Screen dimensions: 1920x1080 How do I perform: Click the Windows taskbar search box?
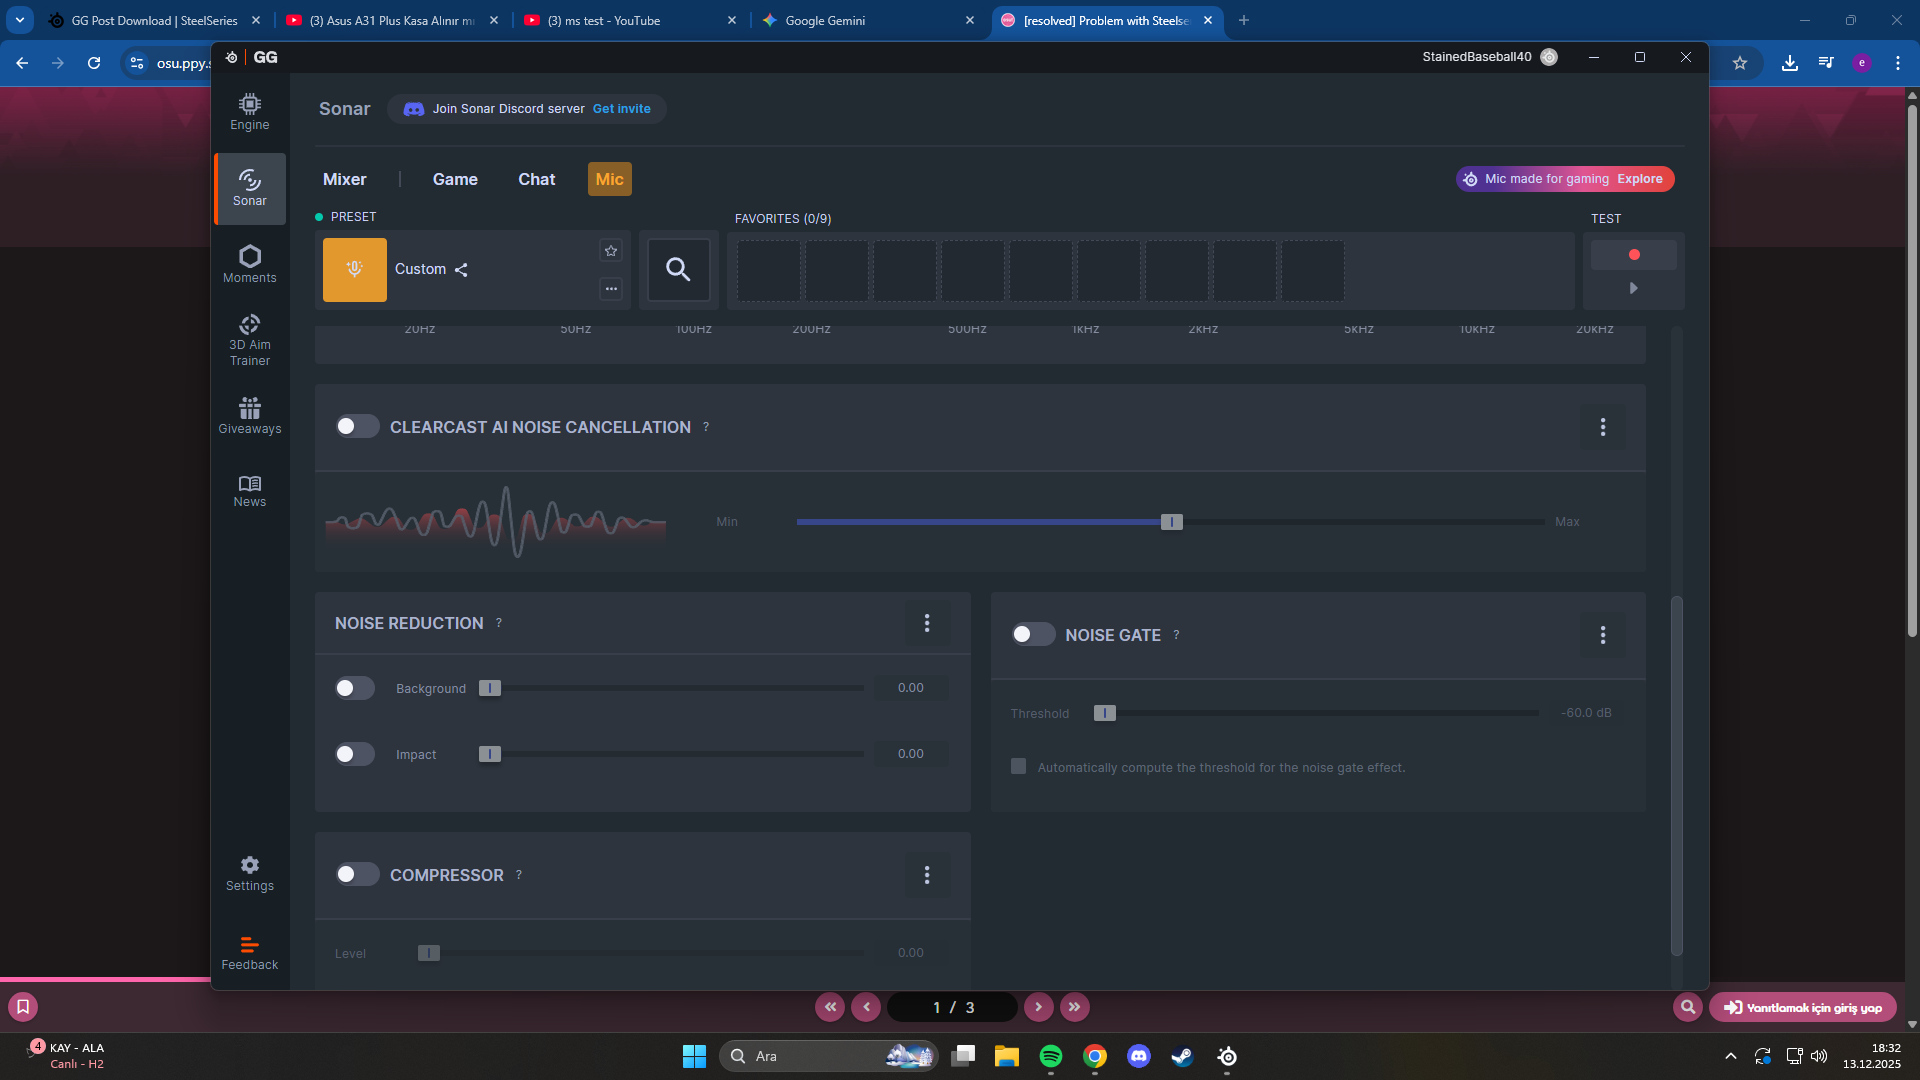(x=829, y=1056)
